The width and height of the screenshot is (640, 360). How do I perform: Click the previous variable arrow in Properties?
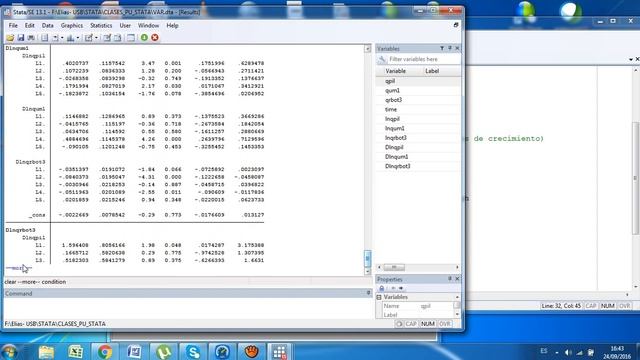pyautogui.click(x=393, y=288)
